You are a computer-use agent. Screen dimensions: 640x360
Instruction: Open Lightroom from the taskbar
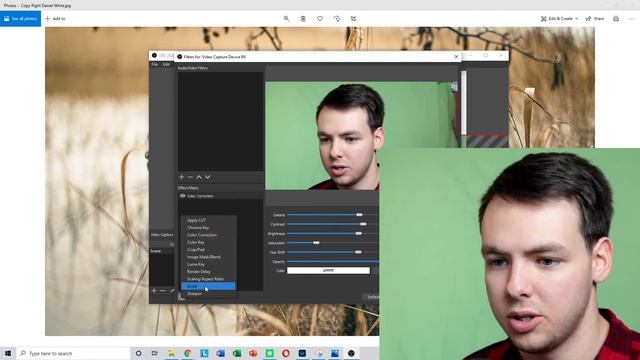pos(302,353)
